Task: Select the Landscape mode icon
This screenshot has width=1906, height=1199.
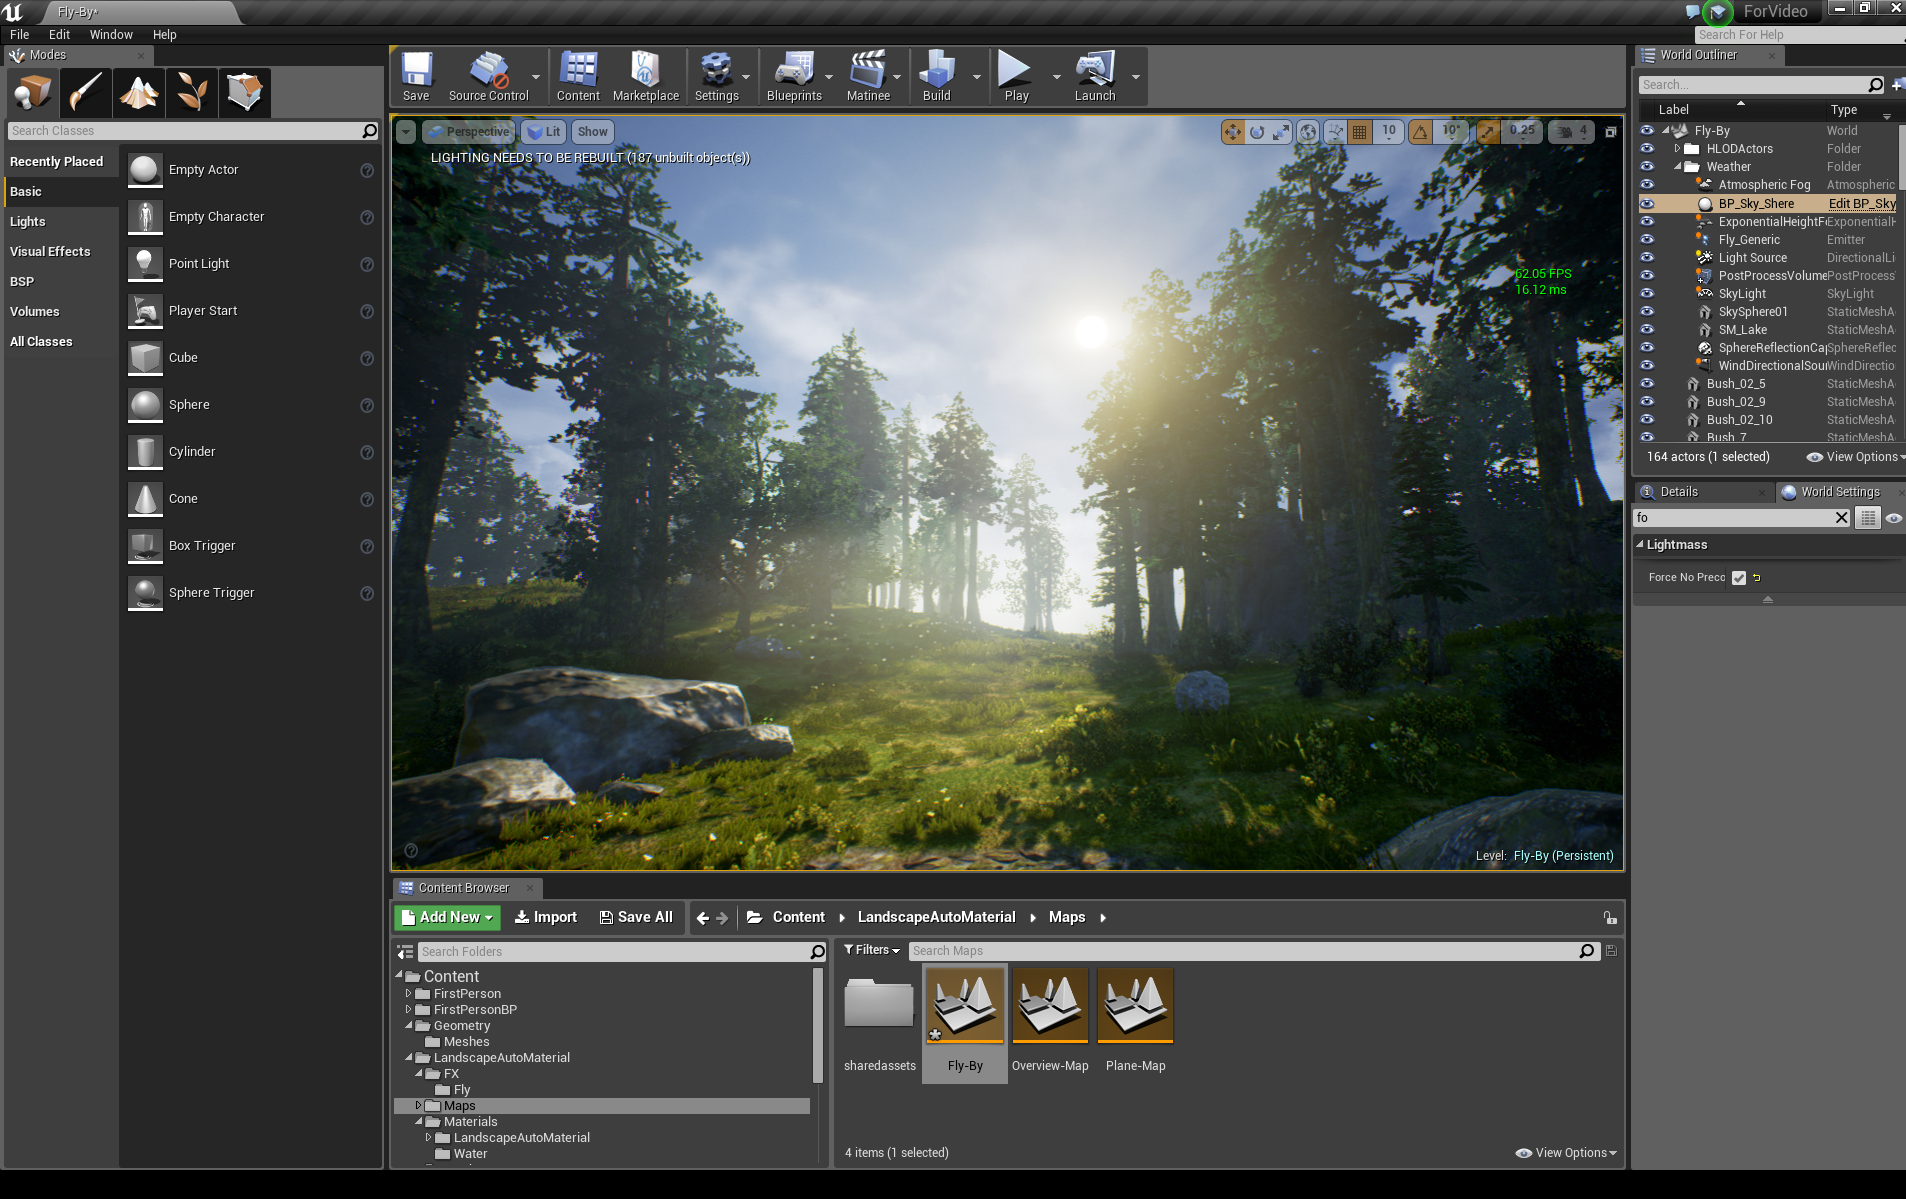Action: [x=139, y=92]
